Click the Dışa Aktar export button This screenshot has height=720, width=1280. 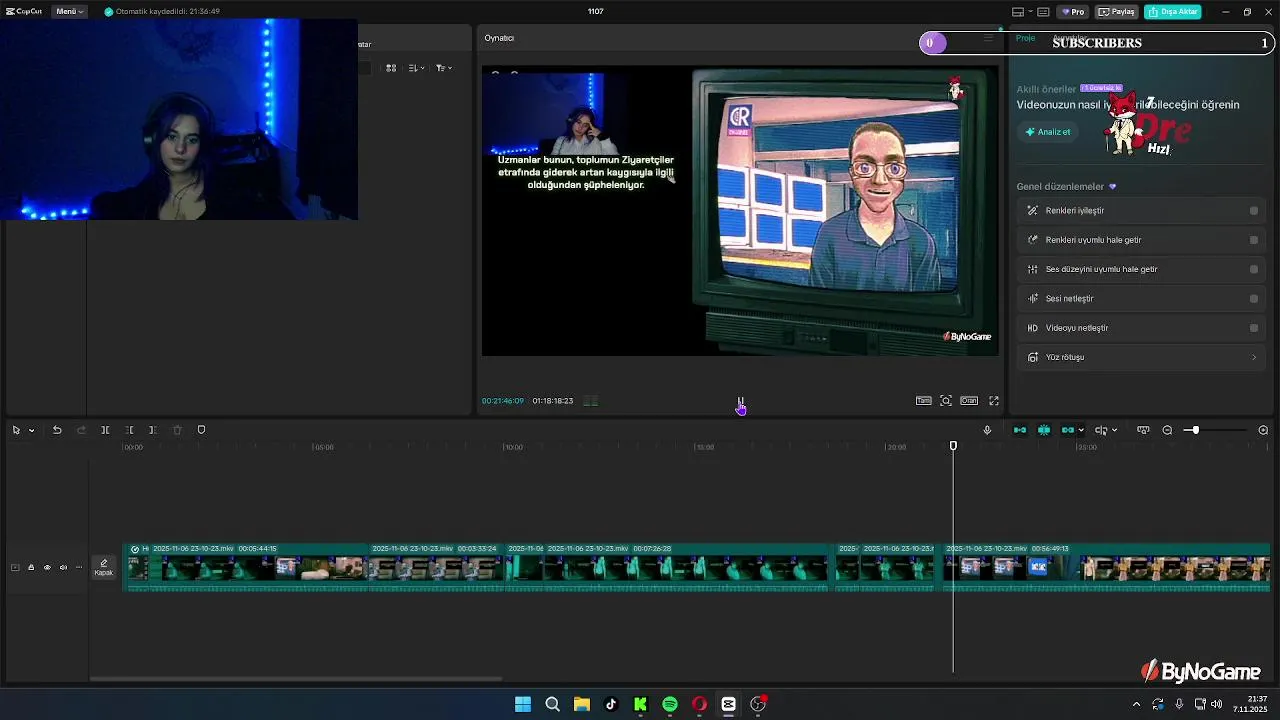click(1173, 12)
